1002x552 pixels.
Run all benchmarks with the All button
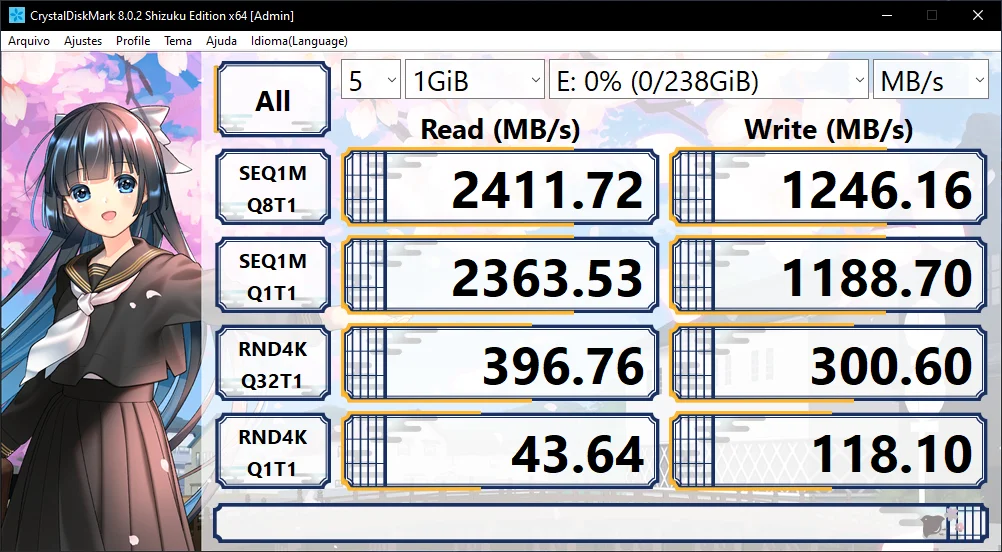click(273, 100)
